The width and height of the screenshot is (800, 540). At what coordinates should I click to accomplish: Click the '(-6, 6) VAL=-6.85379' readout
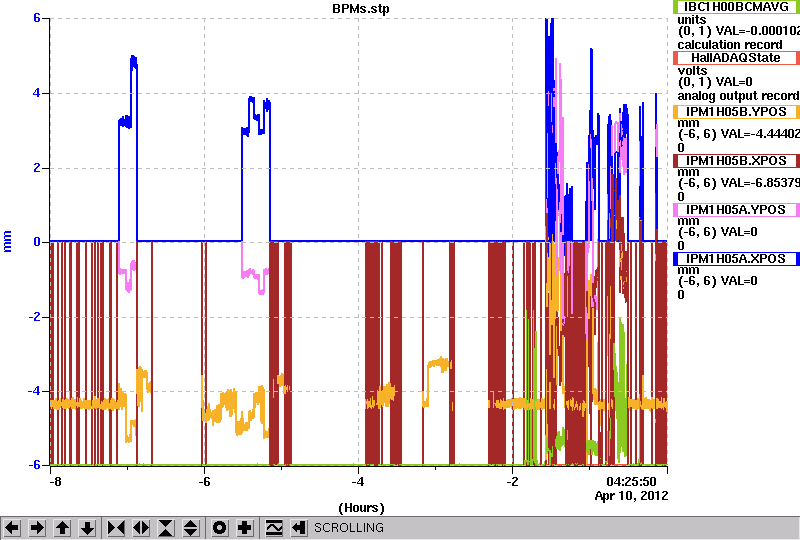pos(739,183)
